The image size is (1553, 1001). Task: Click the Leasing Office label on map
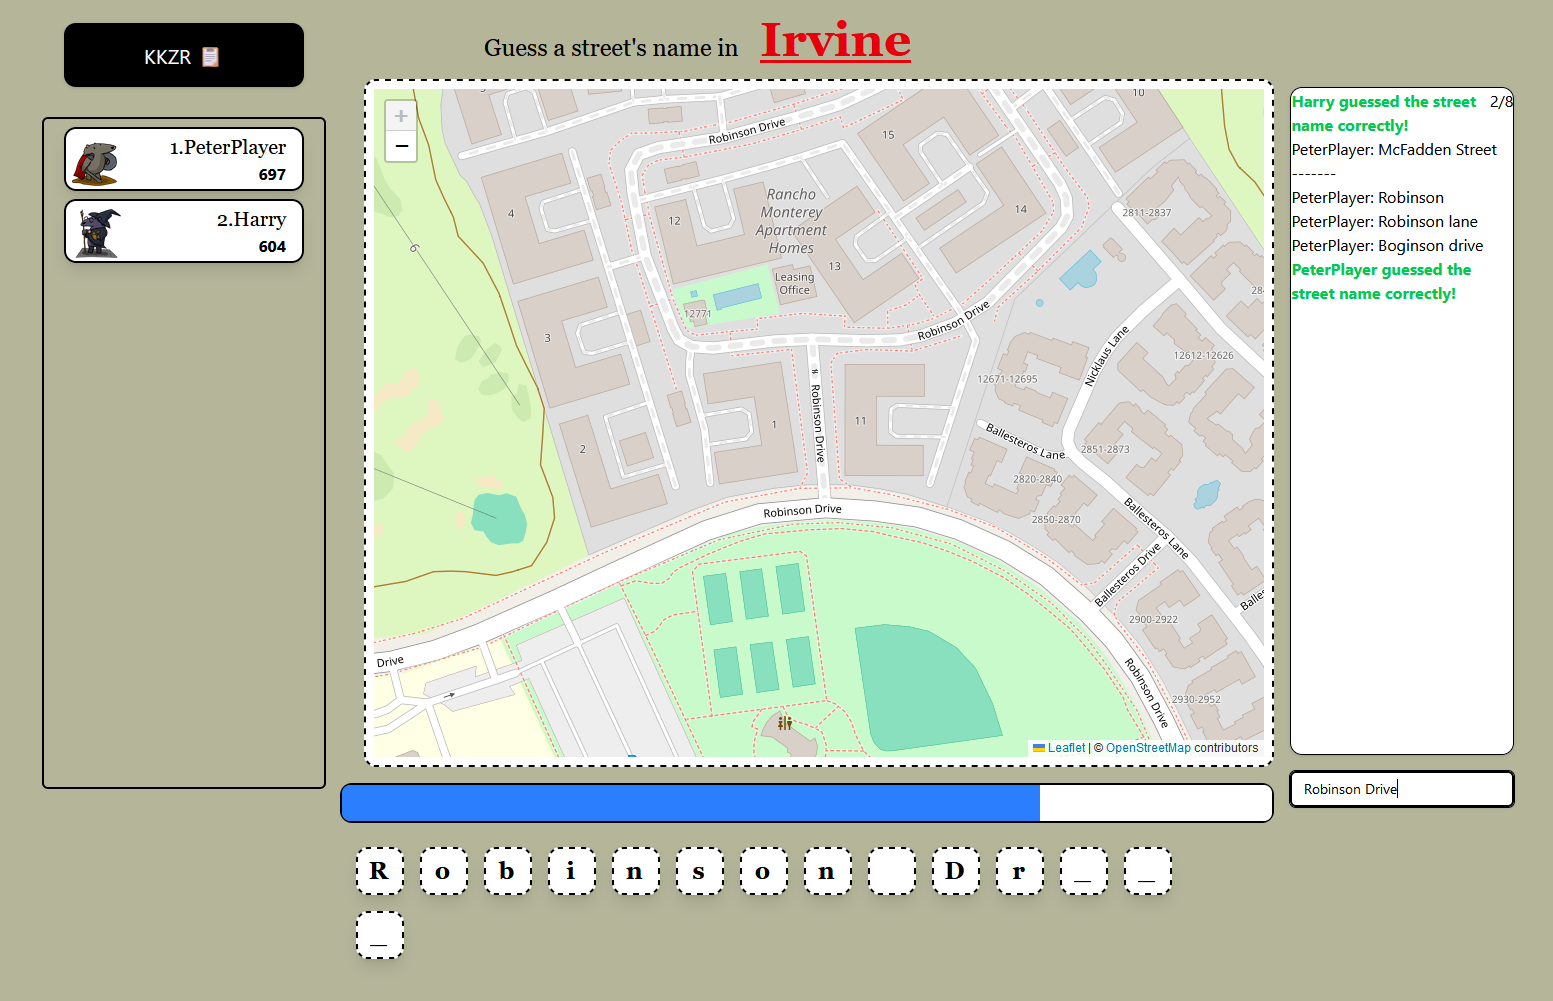tap(795, 284)
